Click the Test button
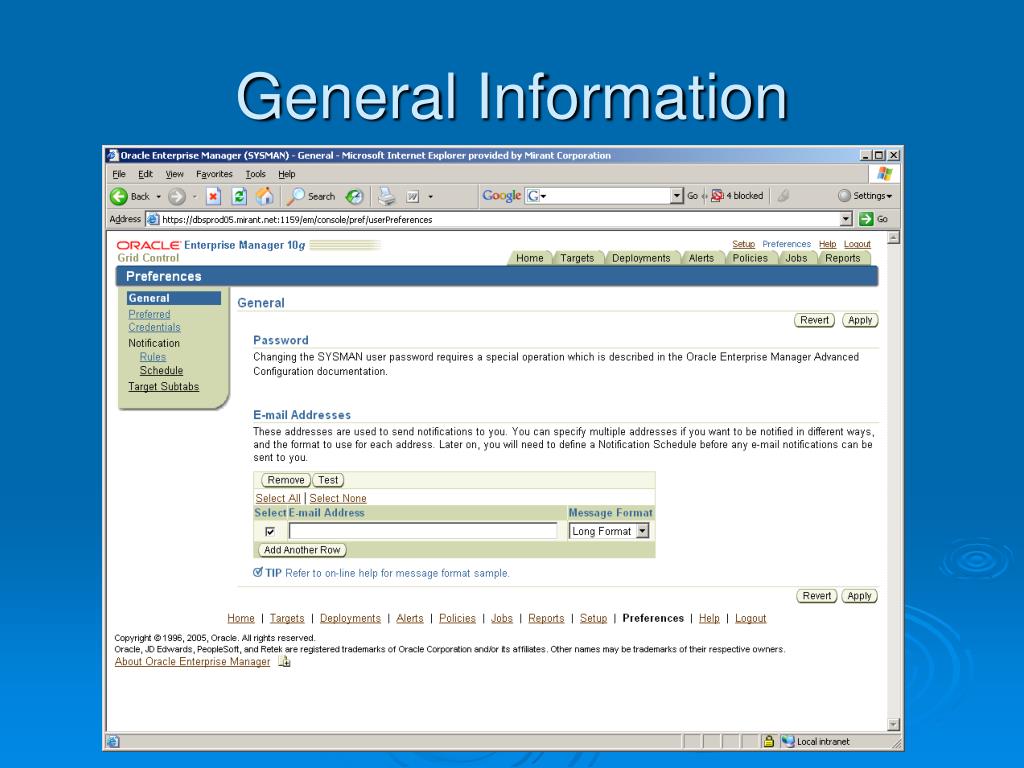Image resolution: width=1024 pixels, height=768 pixels. [x=328, y=480]
